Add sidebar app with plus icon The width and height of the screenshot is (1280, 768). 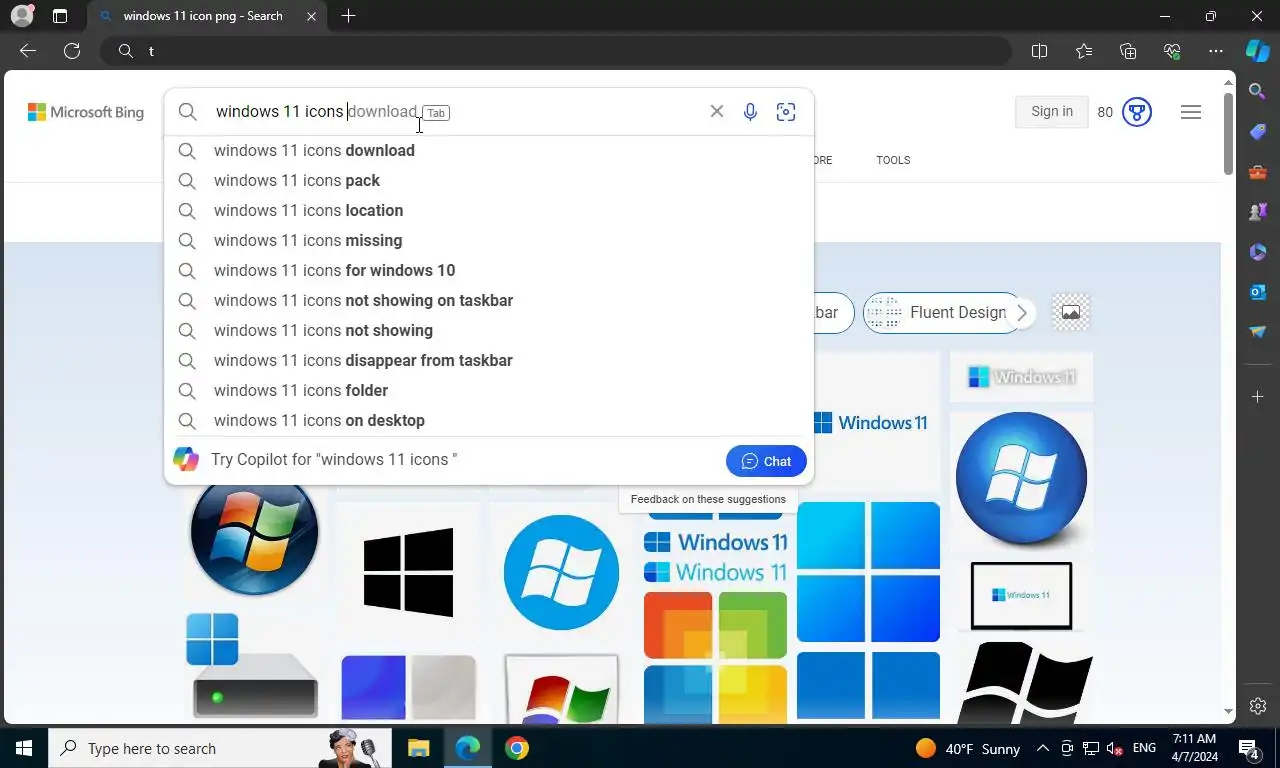coord(1258,397)
